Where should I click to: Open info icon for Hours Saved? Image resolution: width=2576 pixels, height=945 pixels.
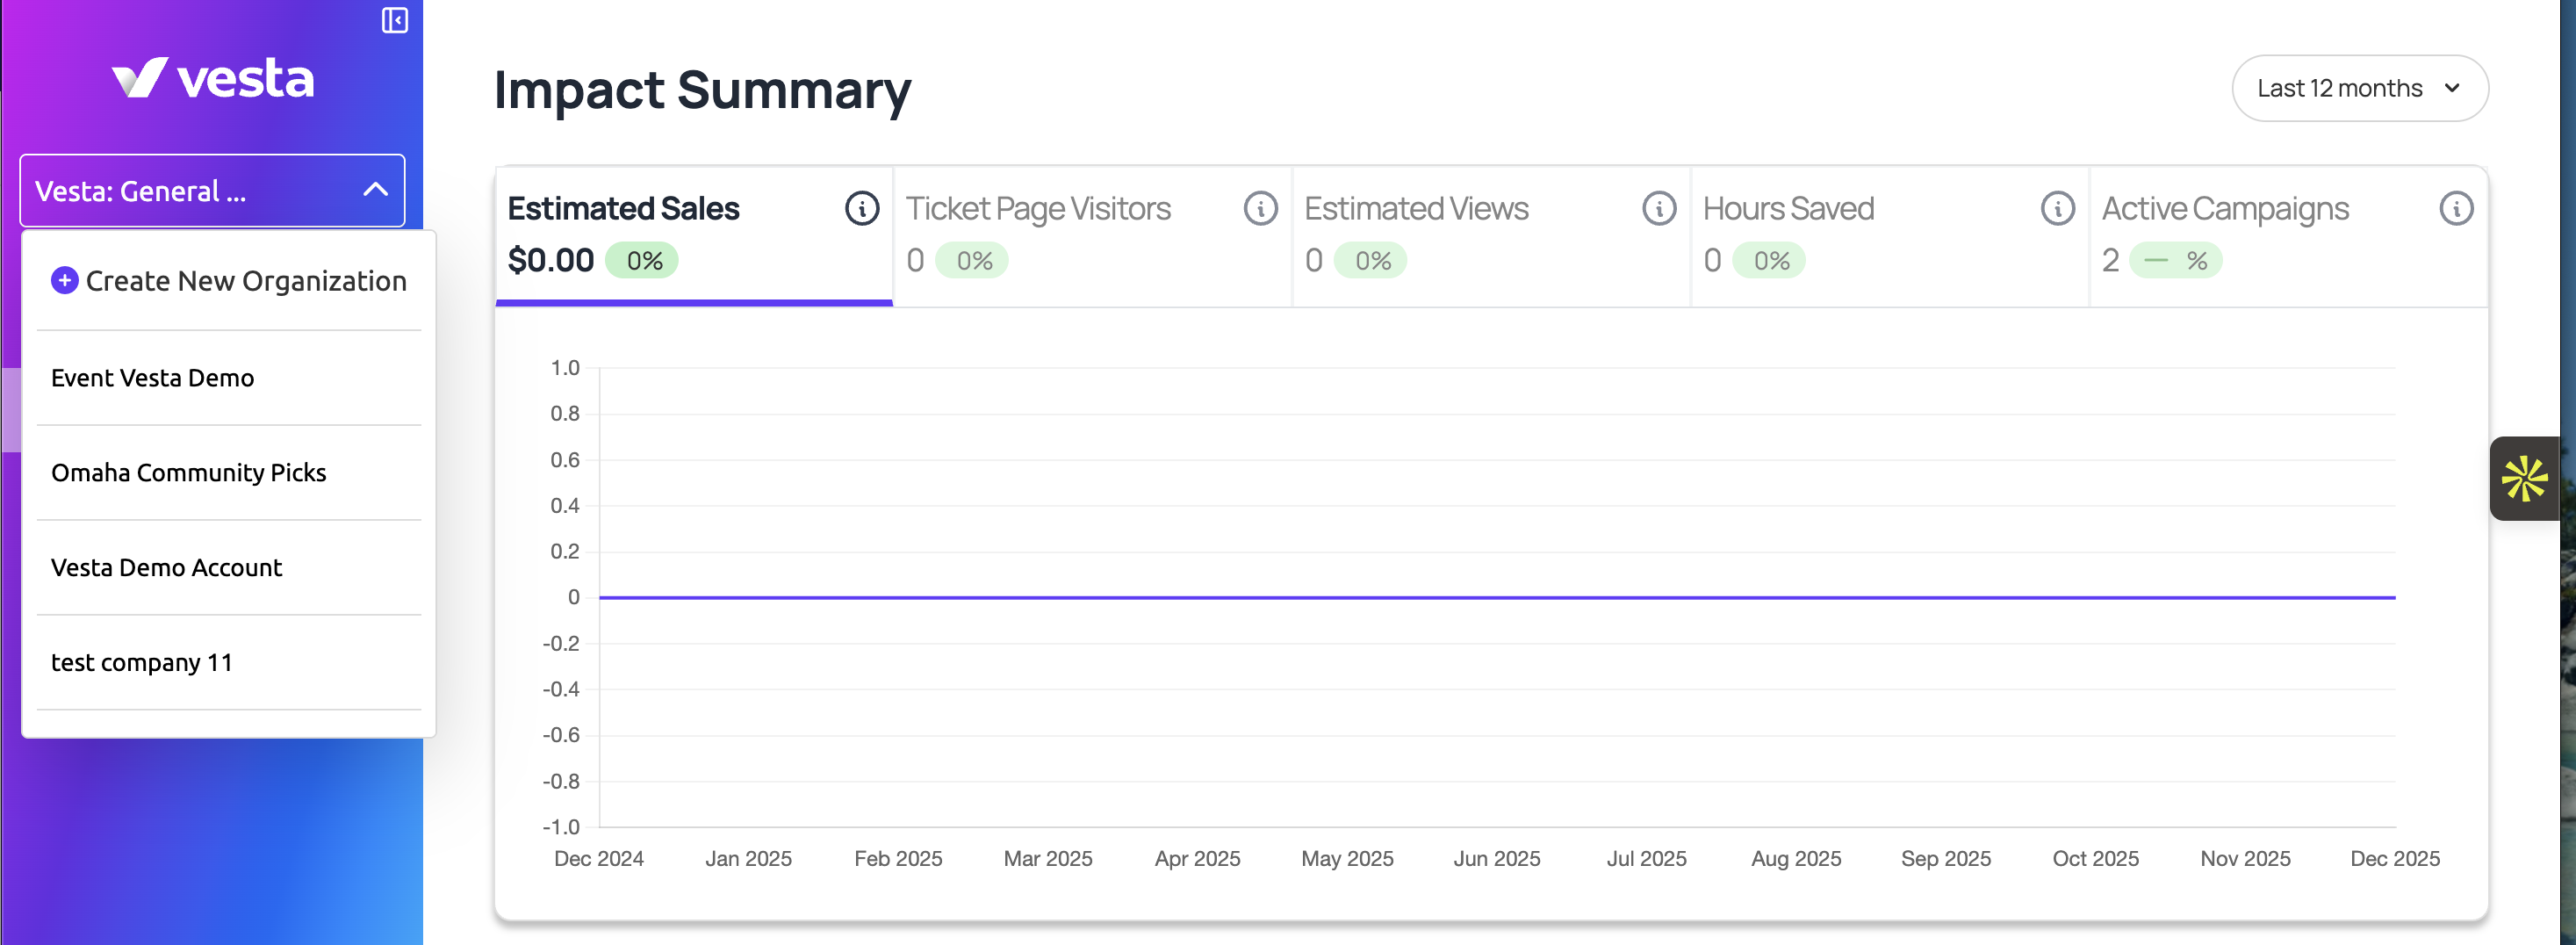point(2057,208)
